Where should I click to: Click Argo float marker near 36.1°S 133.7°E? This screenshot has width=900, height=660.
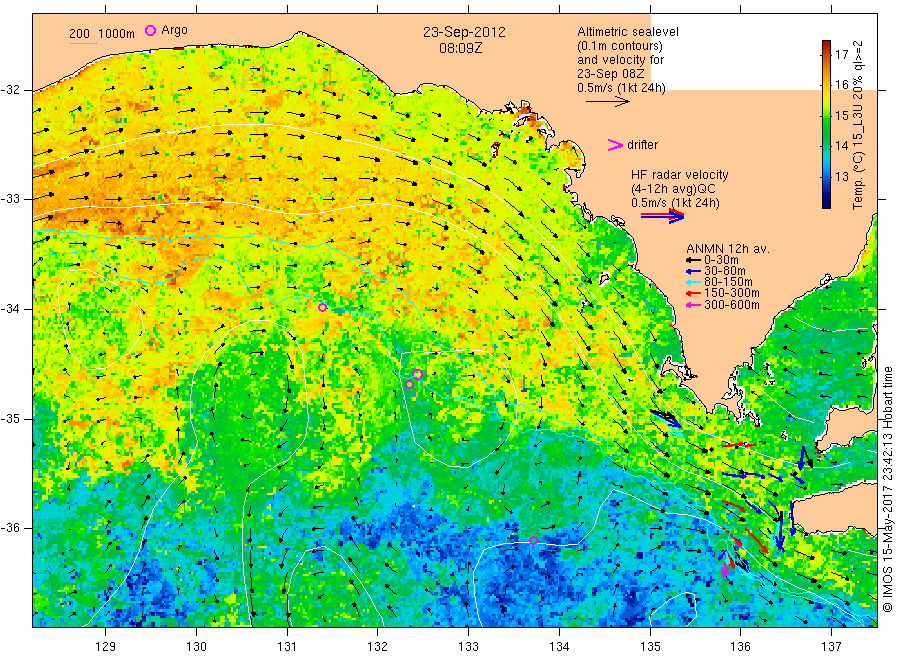pos(533,541)
